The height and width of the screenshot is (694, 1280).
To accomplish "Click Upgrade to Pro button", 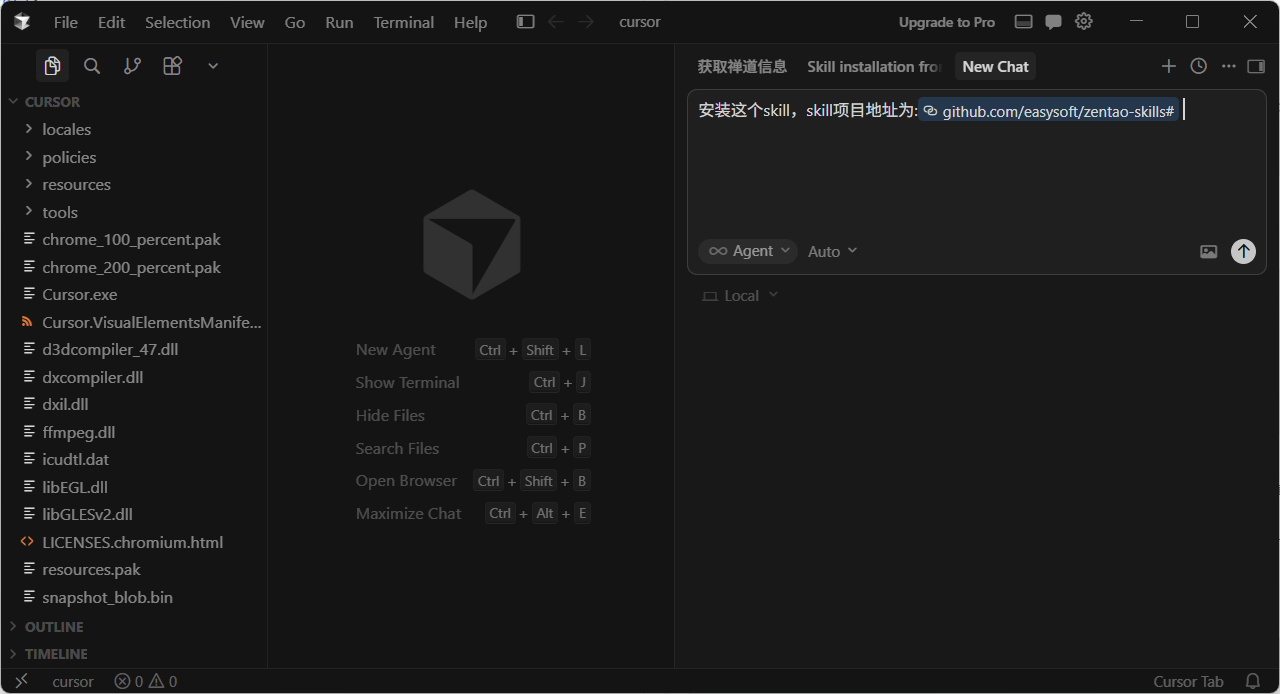I will [947, 22].
